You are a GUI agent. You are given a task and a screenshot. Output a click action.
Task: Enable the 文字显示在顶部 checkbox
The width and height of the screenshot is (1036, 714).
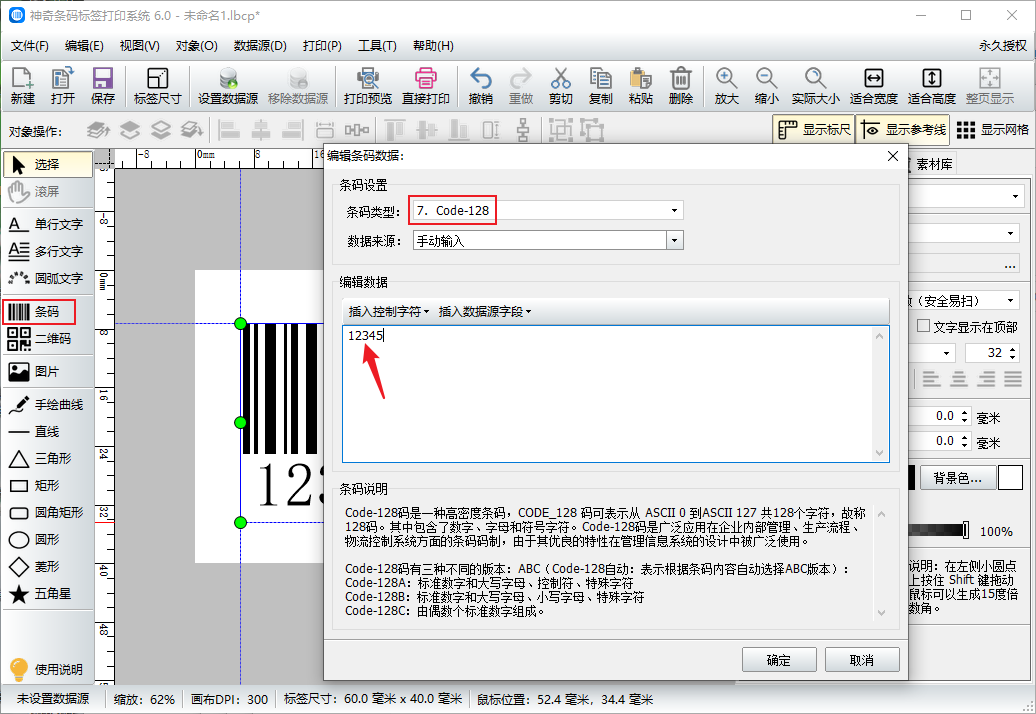point(924,326)
